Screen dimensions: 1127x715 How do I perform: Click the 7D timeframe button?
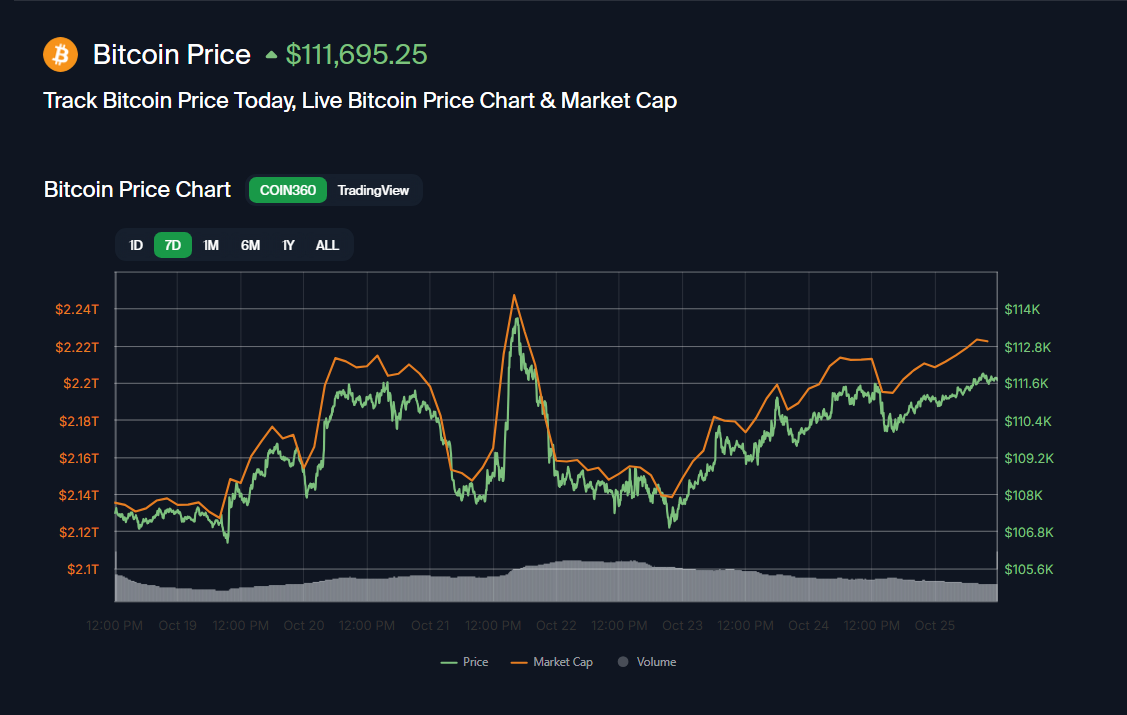[x=172, y=244]
